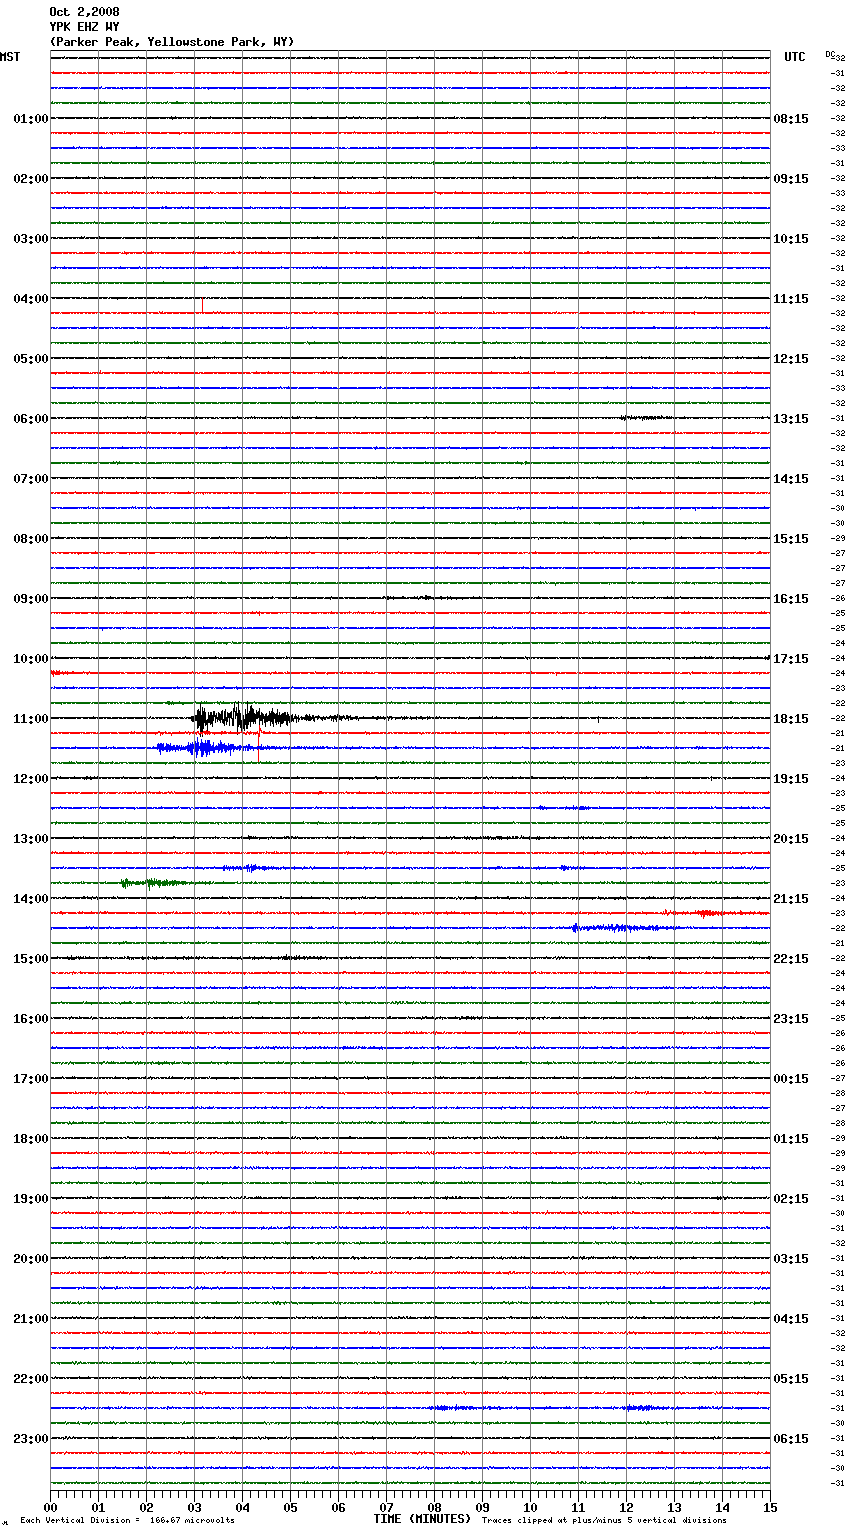This screenshot has width=850, height=1534.
Task: Click the 13:15 UTC row label
Action: [x=791, y=419]
